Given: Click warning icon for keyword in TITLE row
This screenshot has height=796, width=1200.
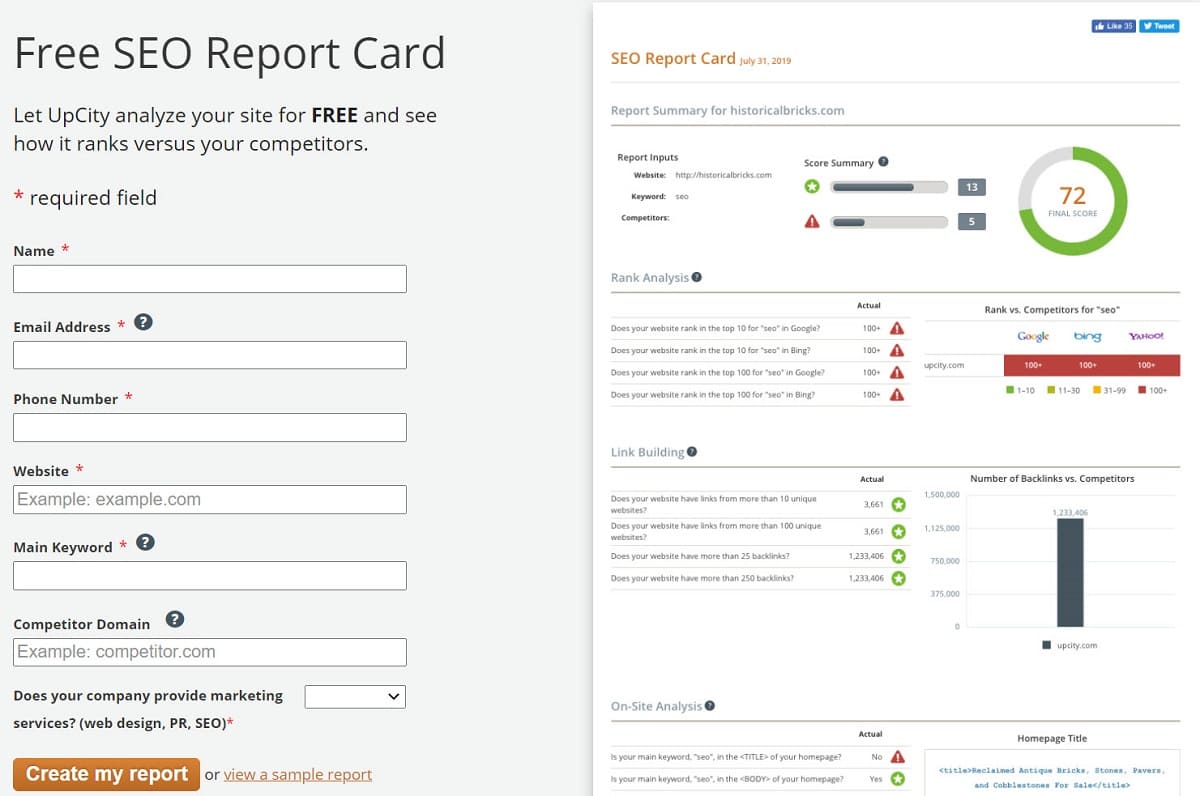Looking at the screenshot, I should (x=898, y=757).
